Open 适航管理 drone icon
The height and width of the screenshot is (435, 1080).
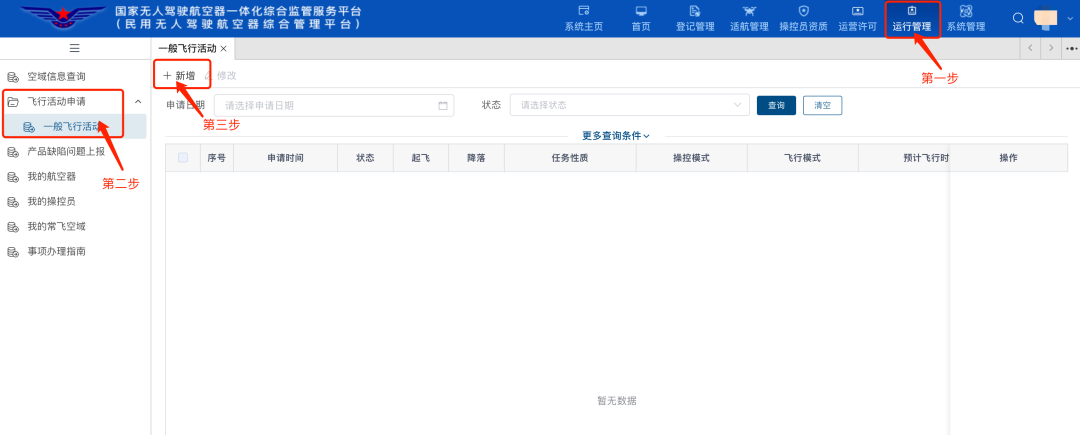pos(749,11)
